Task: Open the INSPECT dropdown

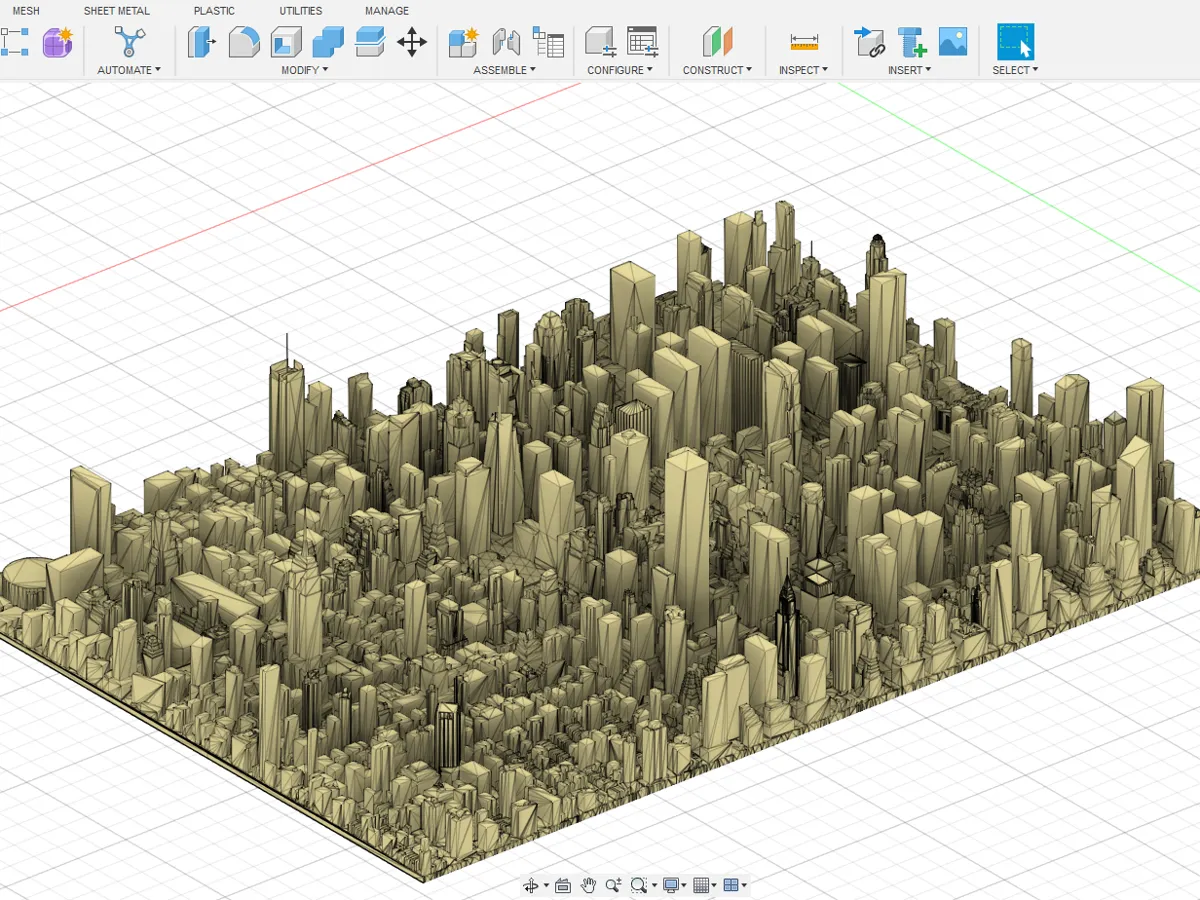Action: point(803,70)
